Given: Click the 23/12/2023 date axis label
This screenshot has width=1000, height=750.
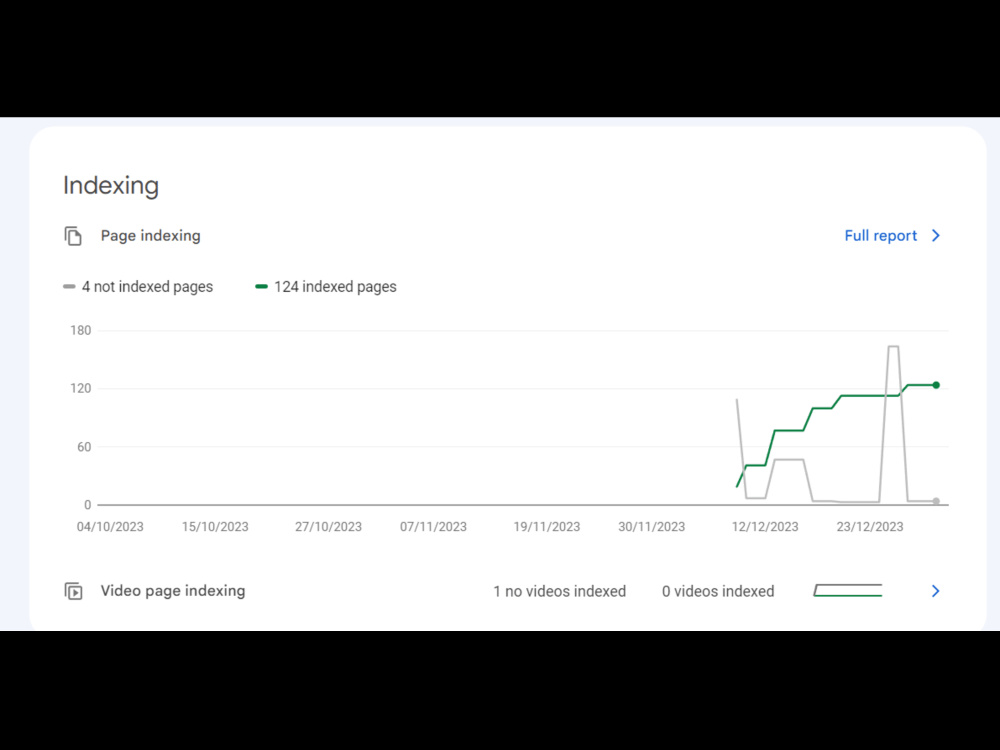Looking at the screenshot, I should pyautogui.click(x=870, y=527).
